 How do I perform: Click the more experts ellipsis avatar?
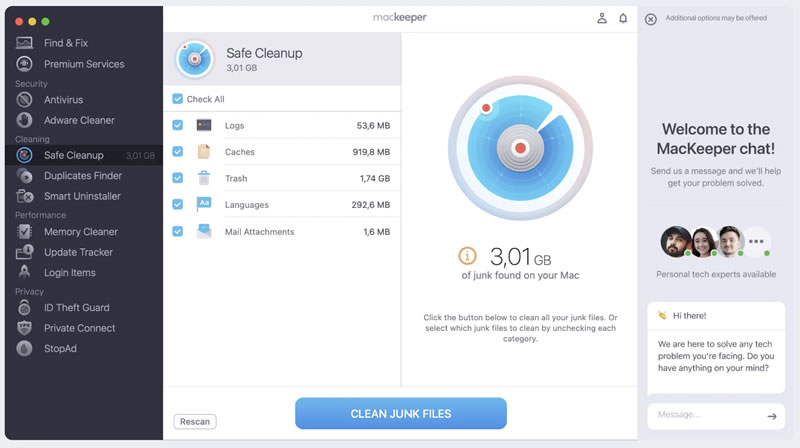point(757,241)
